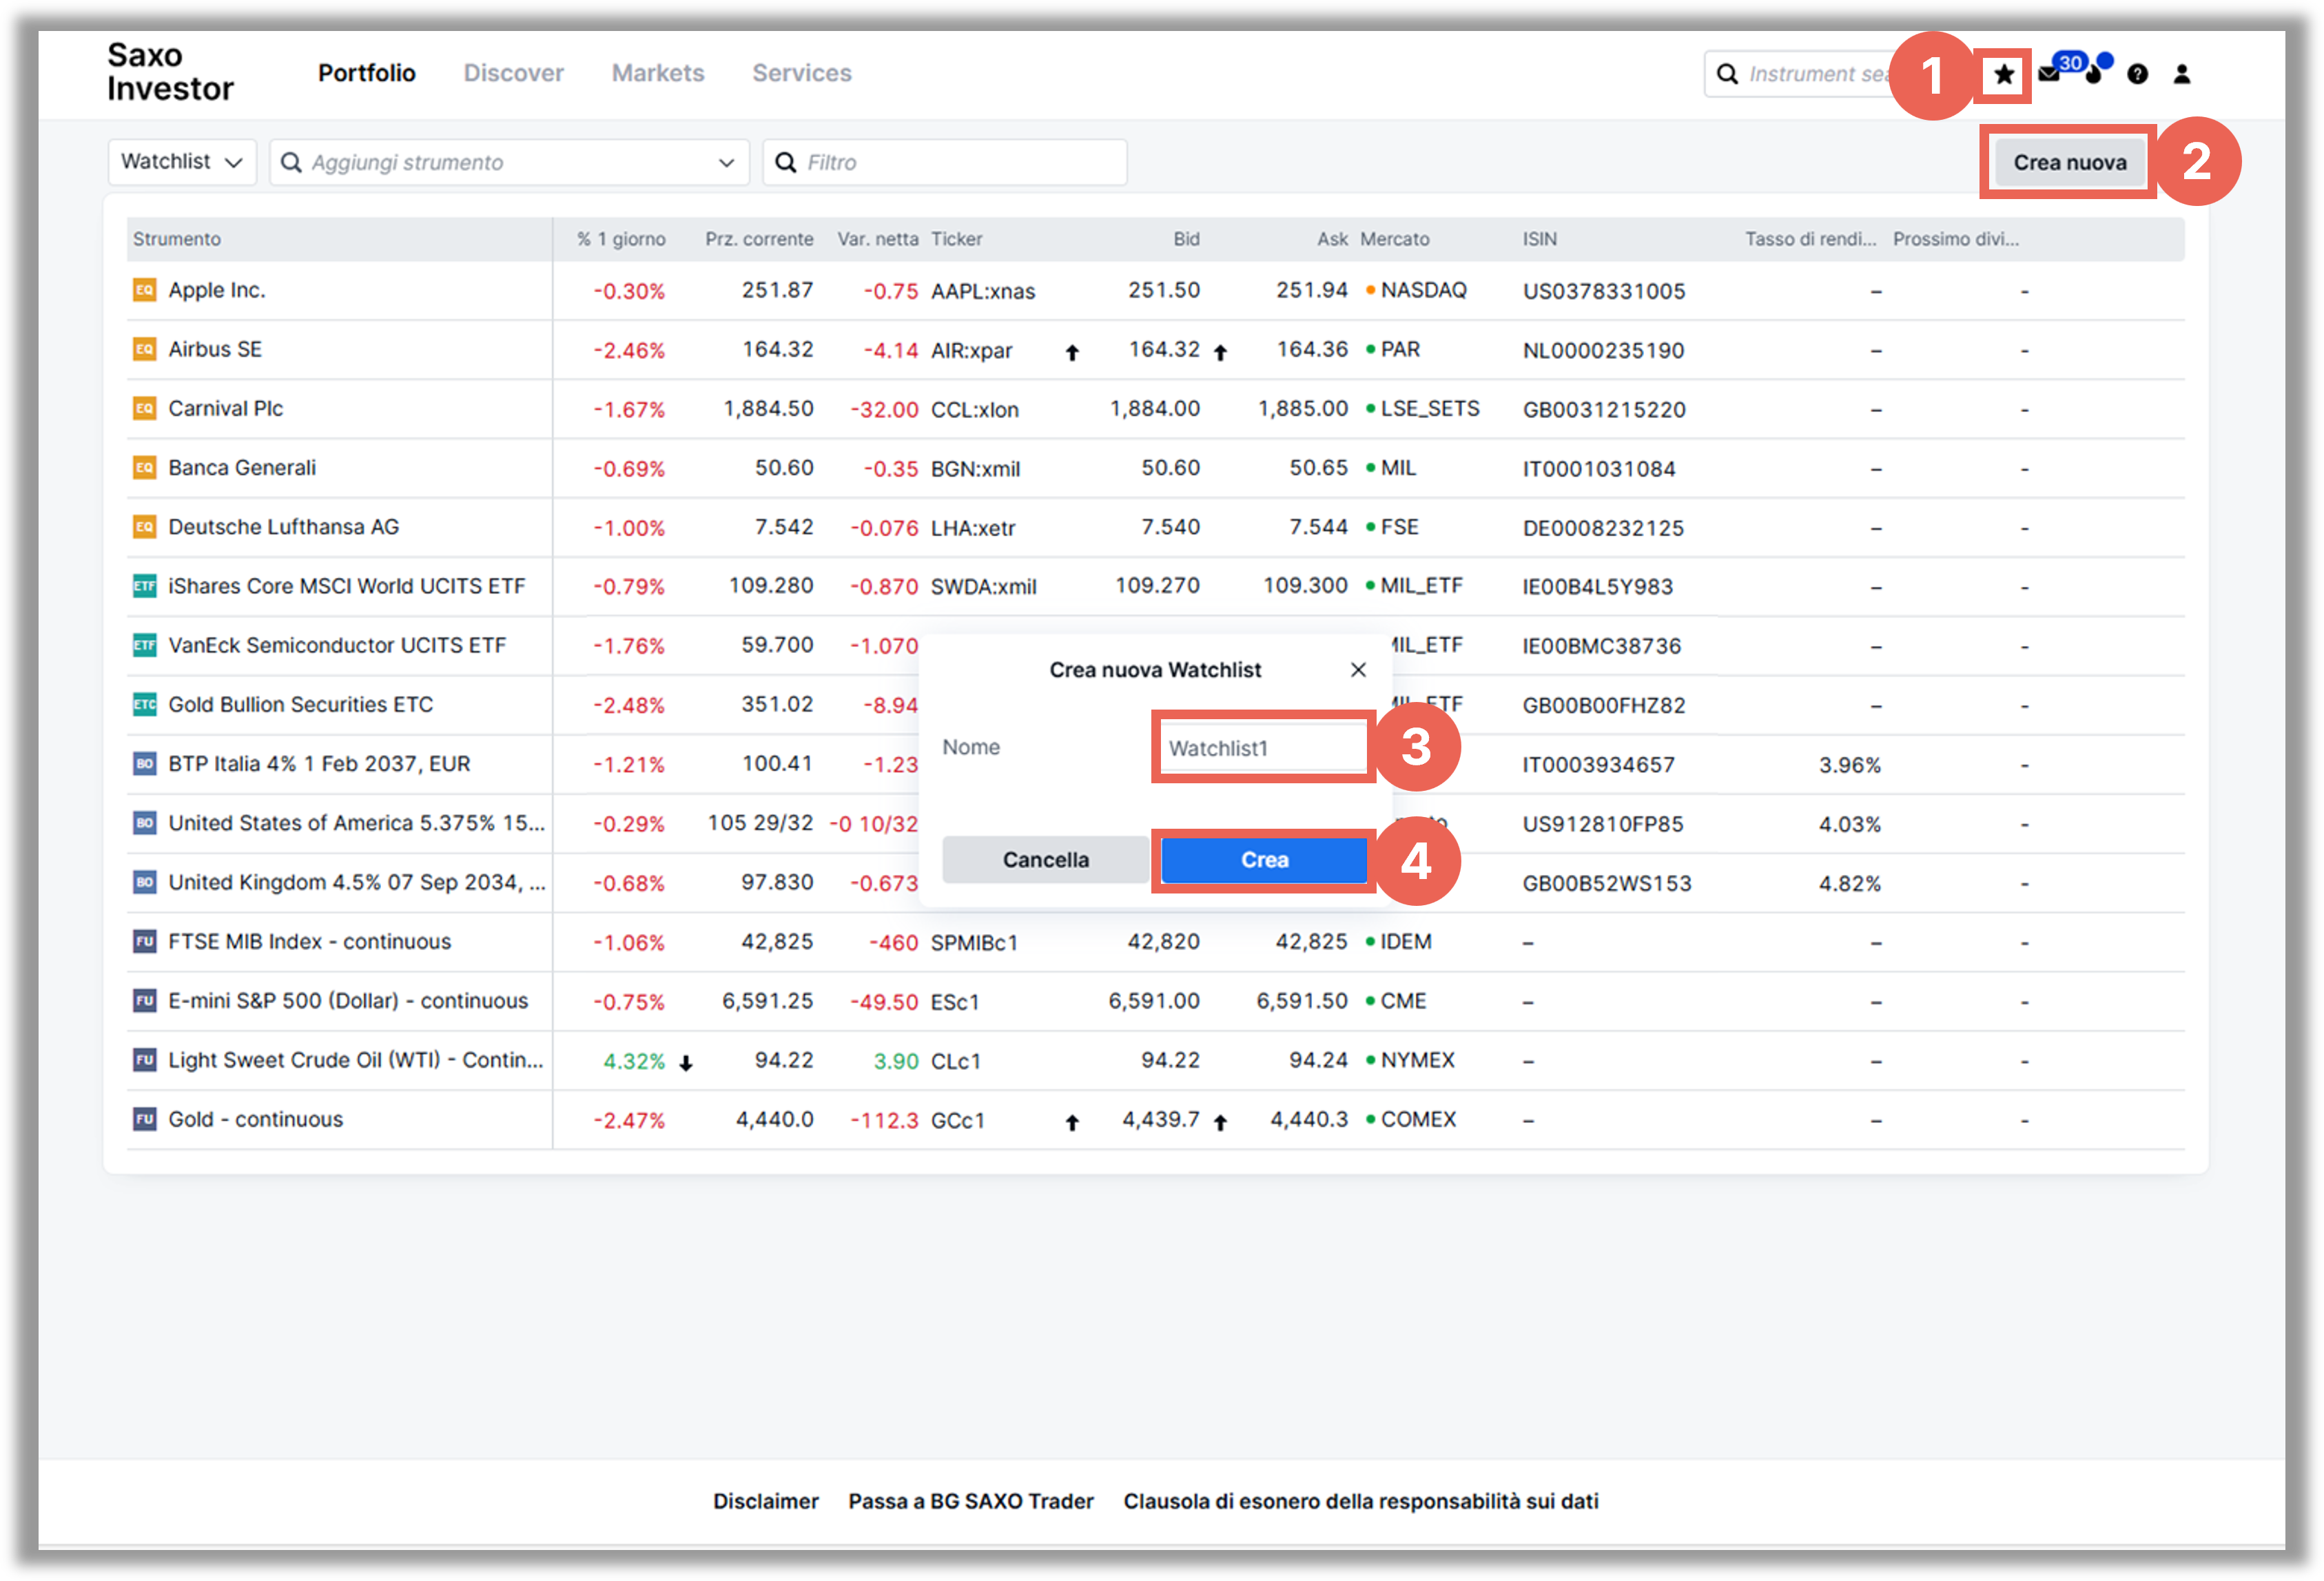The height and width of the screenshot is (1581, 2324).
Task: Sort by Ticker column header
Action: coord(957,239)
